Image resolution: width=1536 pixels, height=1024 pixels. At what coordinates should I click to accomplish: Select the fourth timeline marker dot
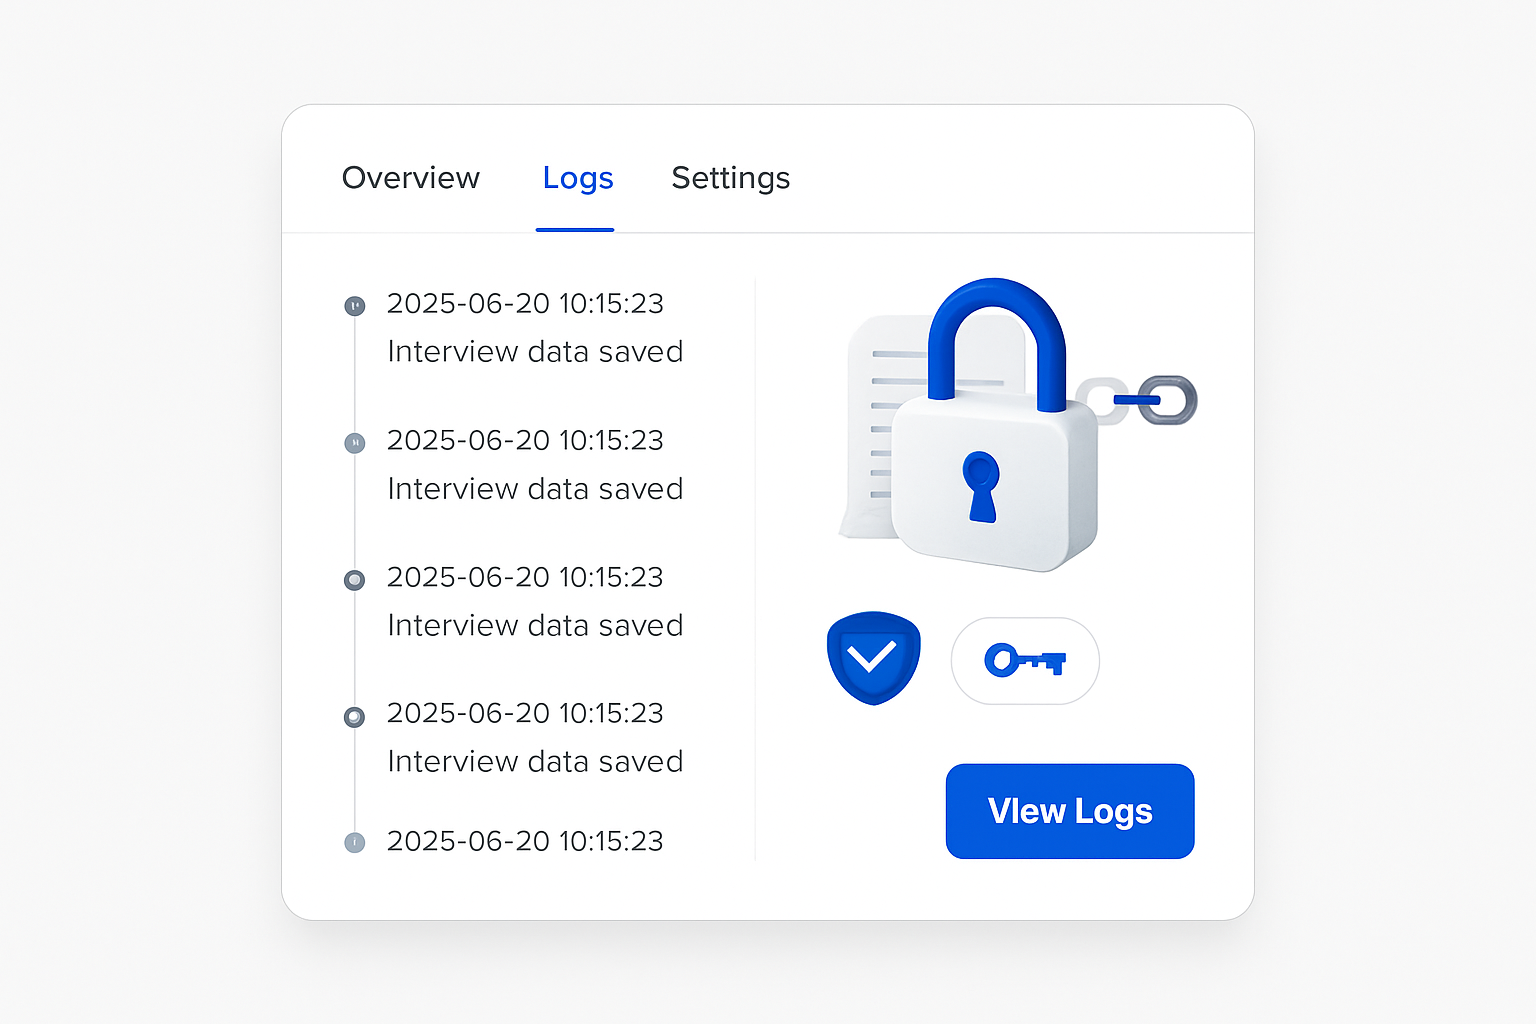pyautogui.click(x=355, y=717)
